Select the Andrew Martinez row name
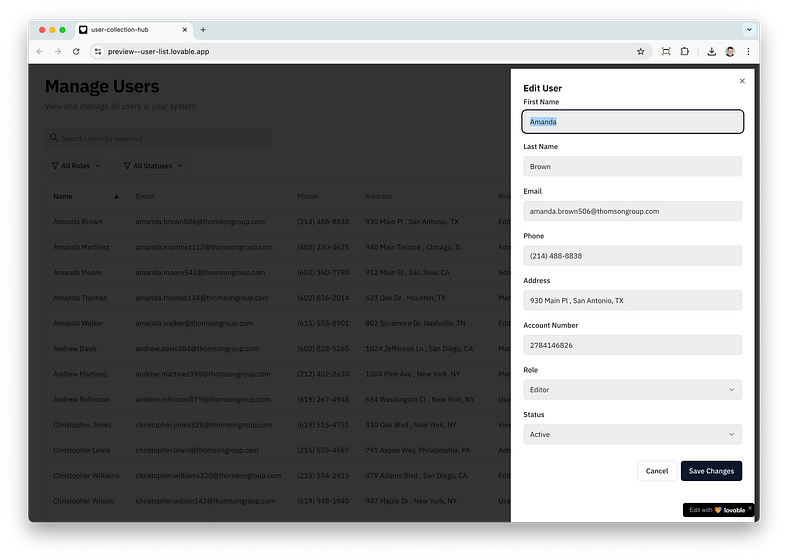788x560 pixels. click(80, 374)
